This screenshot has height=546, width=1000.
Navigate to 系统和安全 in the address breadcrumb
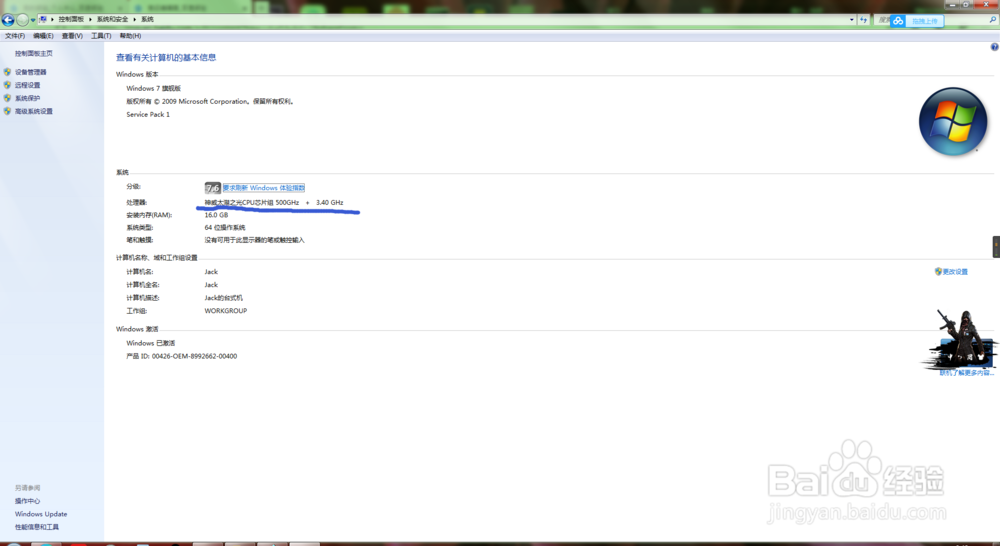point(112,19)
